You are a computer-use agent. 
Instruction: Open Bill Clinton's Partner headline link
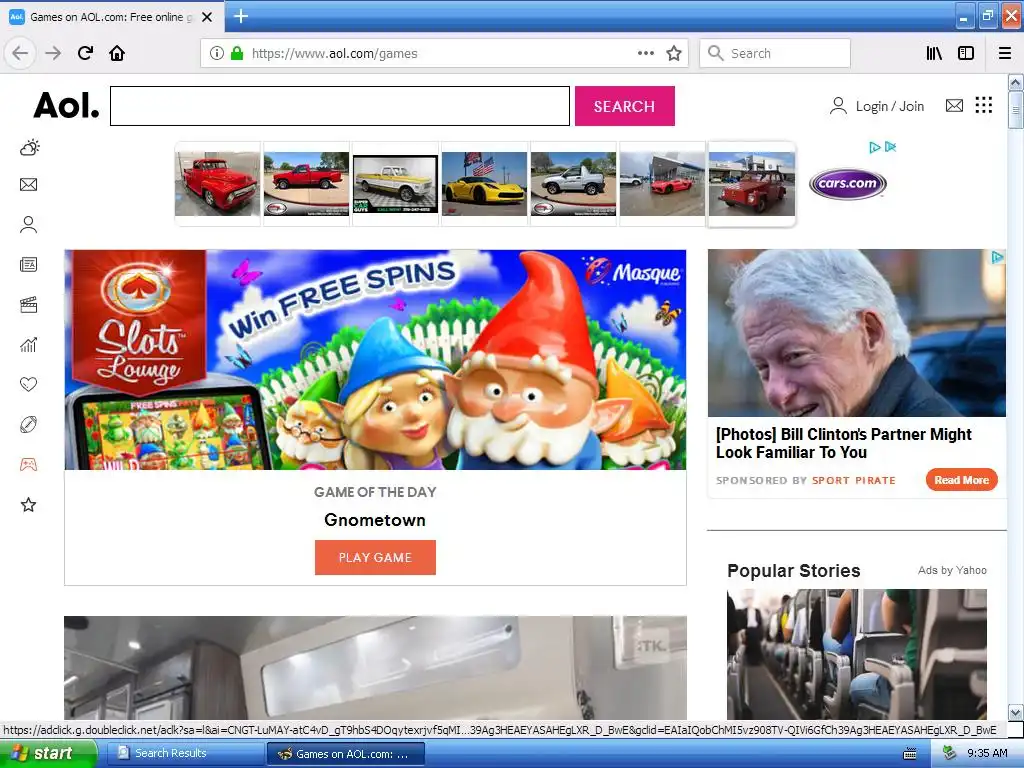843,443
